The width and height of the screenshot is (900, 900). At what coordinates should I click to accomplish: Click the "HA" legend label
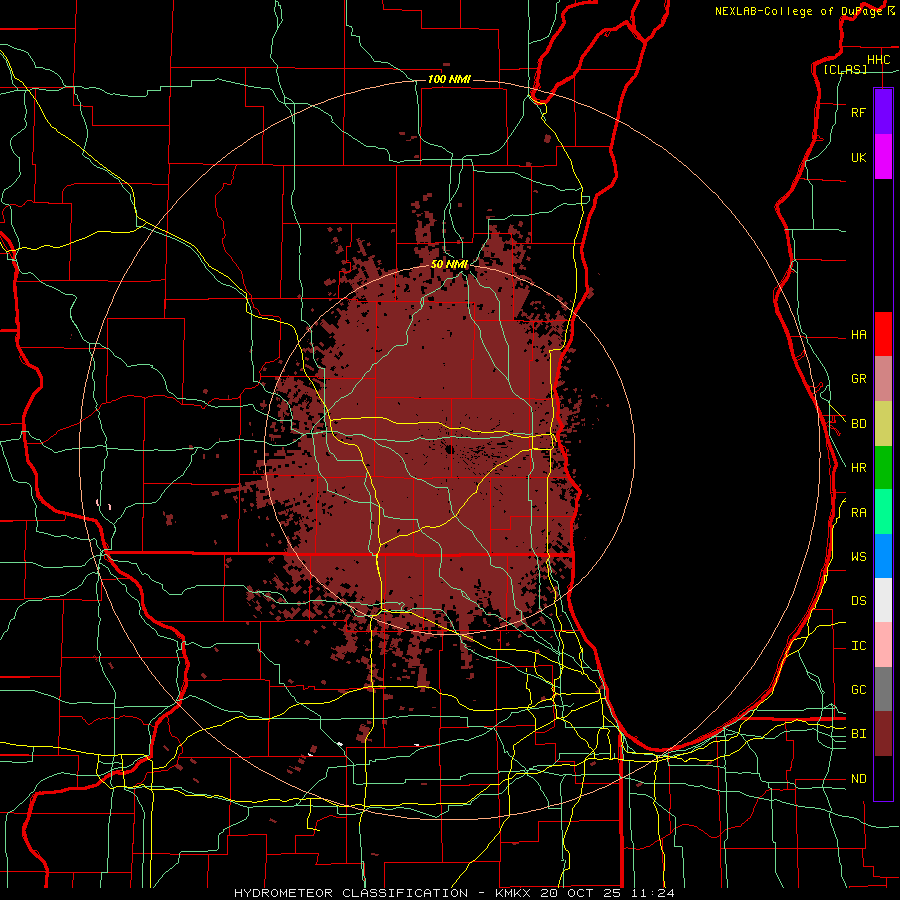(858, 335)
